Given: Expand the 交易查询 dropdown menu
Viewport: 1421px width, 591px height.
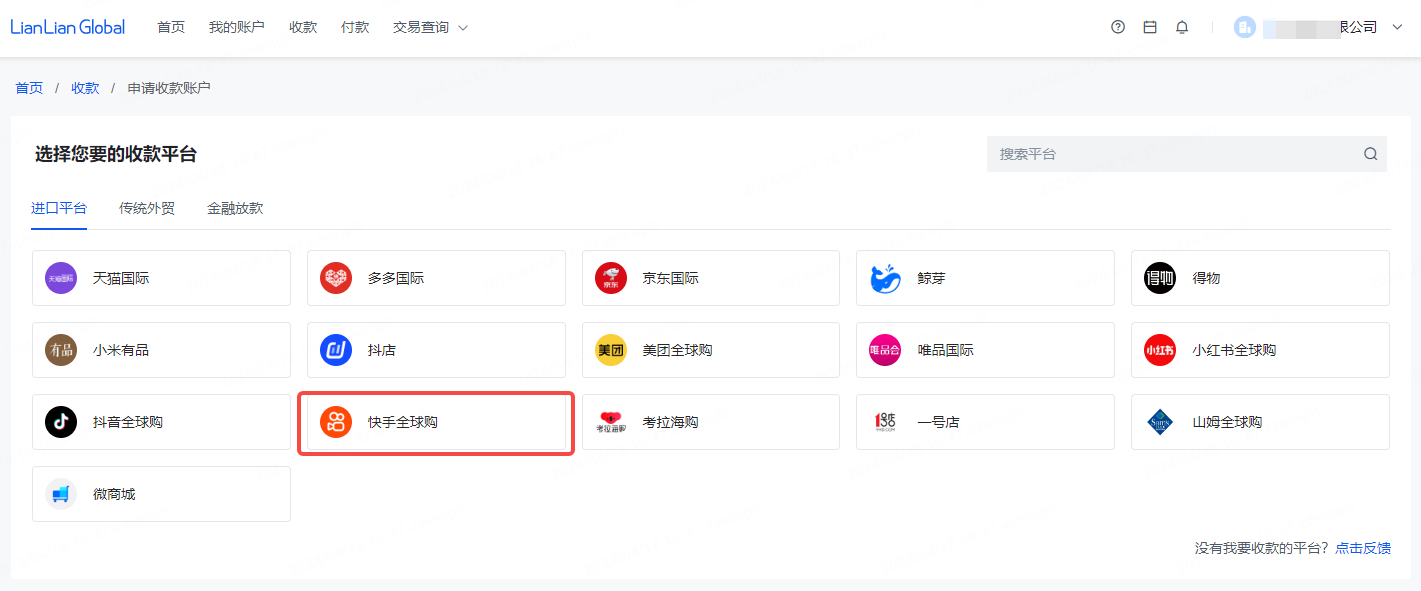Looking at the screenshot, I should [431, 27].
